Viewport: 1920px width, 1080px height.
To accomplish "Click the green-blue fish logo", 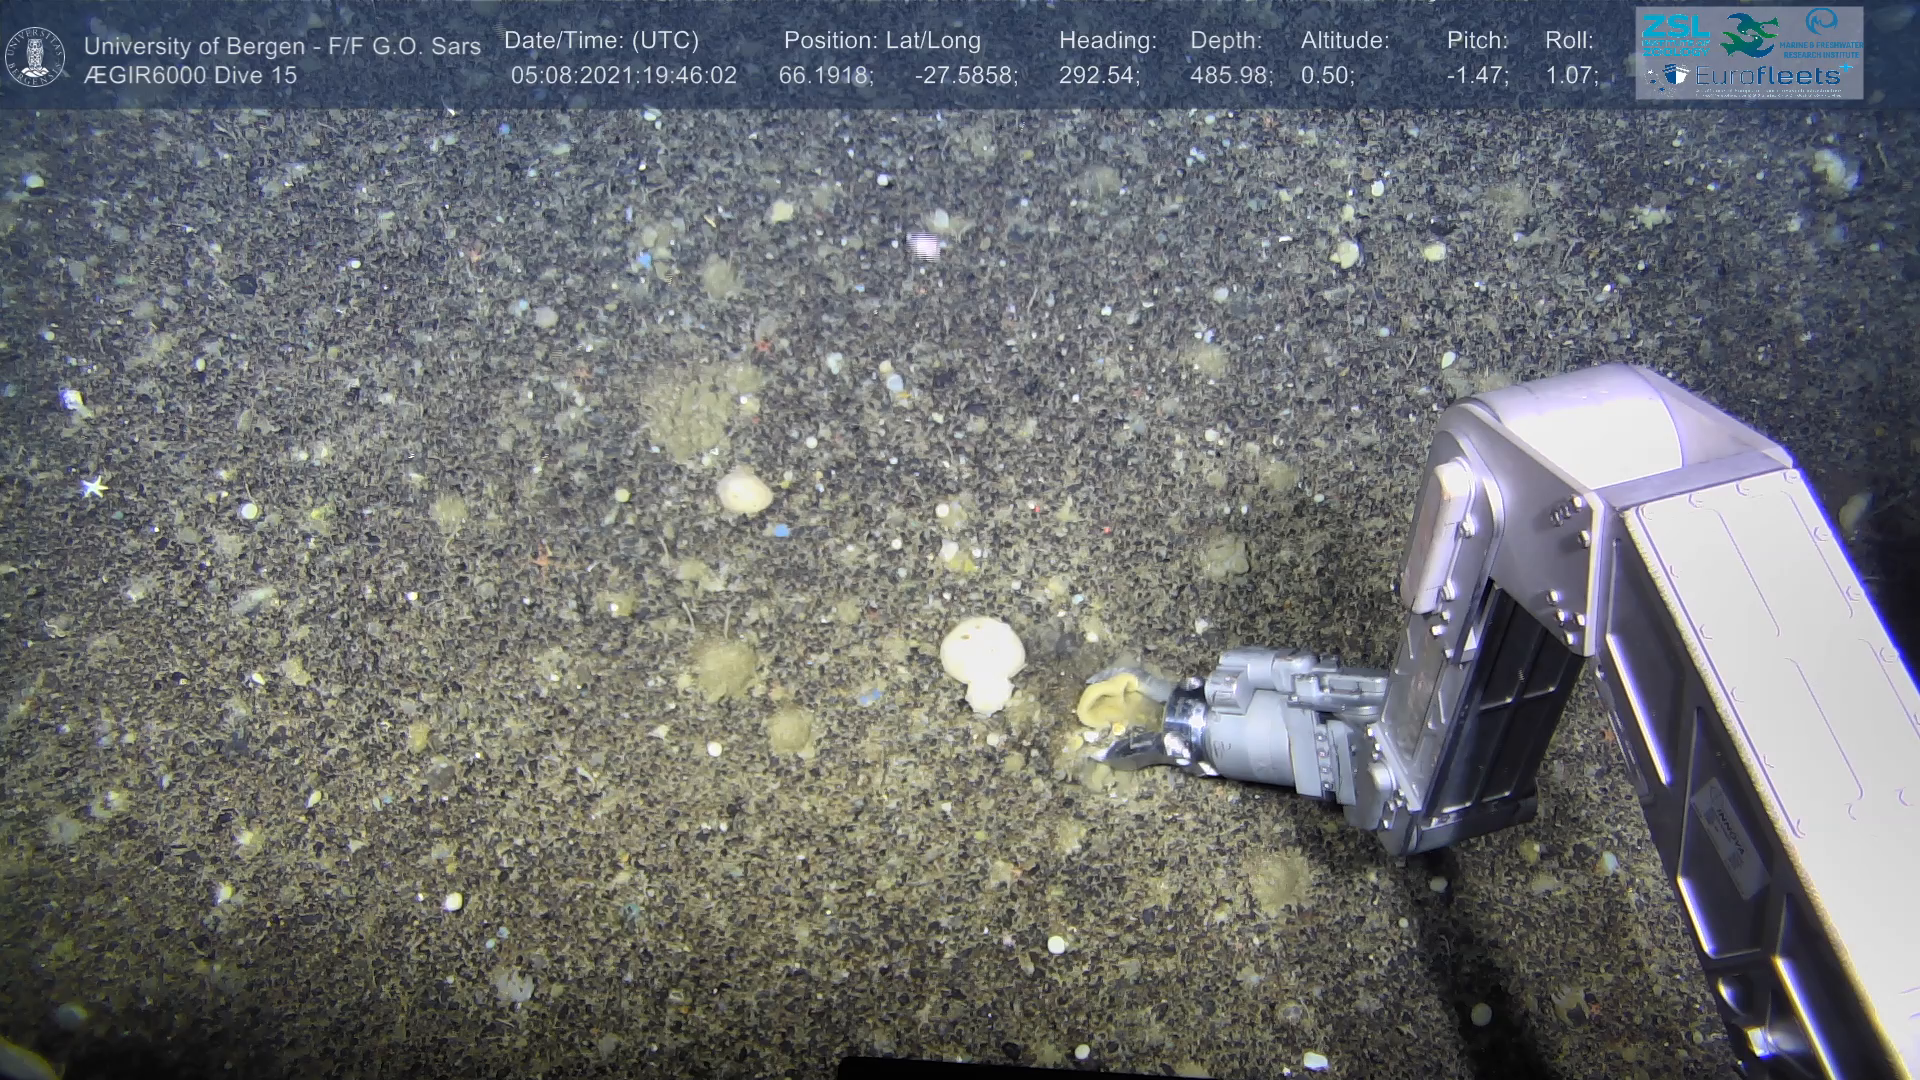I will pos(1748,35).
